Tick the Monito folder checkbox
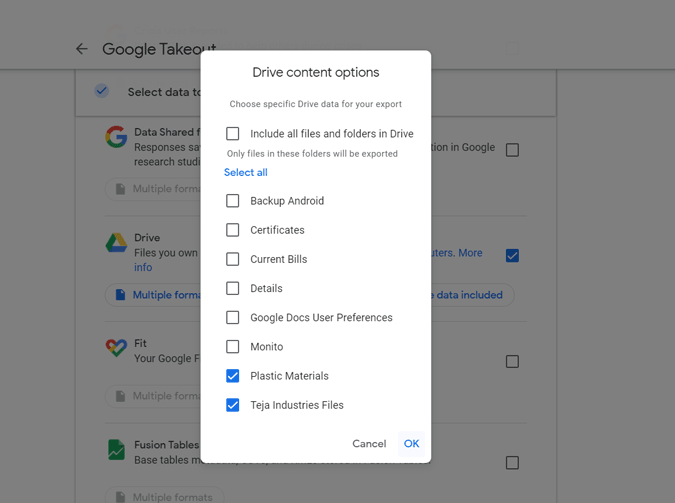The width and height of the screenshot is (675, 503). (233, 347)
